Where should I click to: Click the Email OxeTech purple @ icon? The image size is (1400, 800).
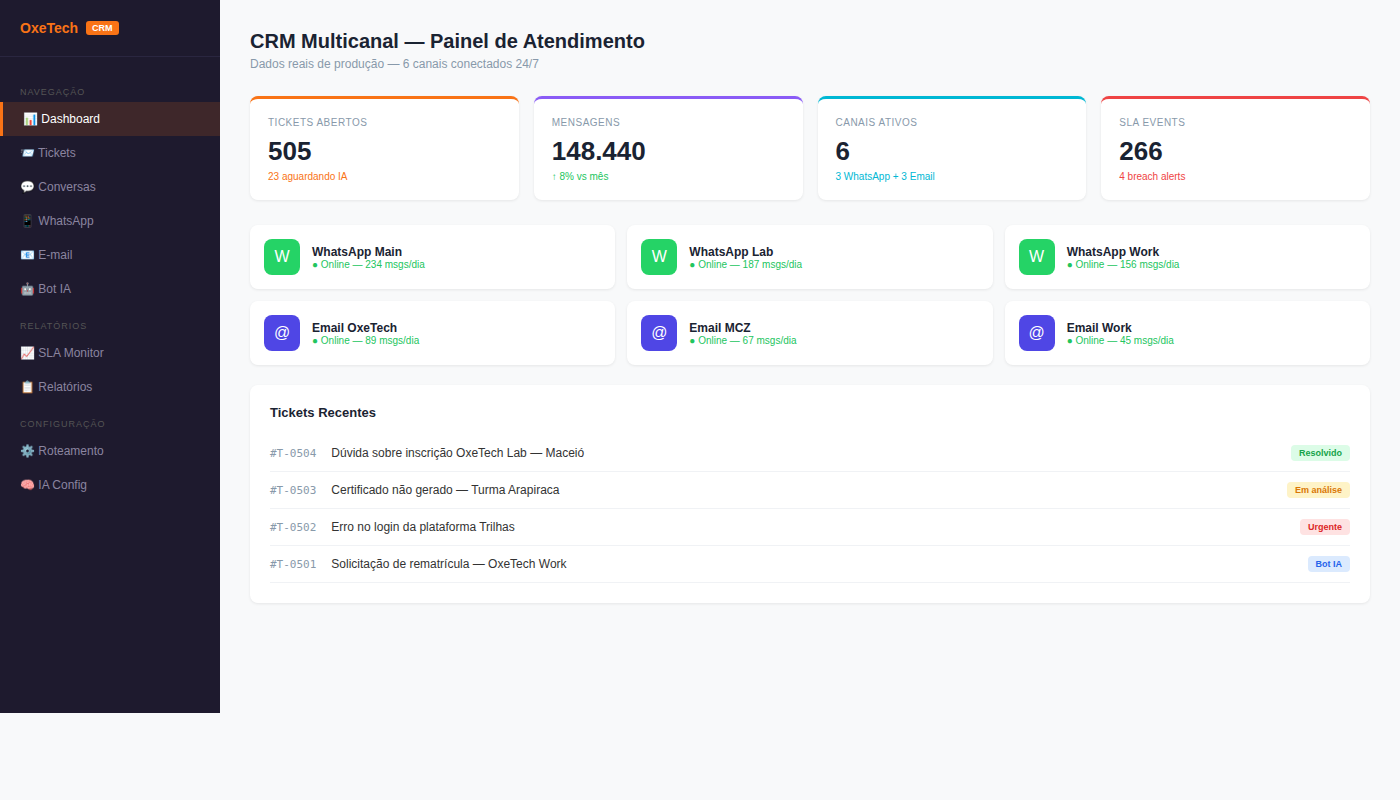[282, 333]
